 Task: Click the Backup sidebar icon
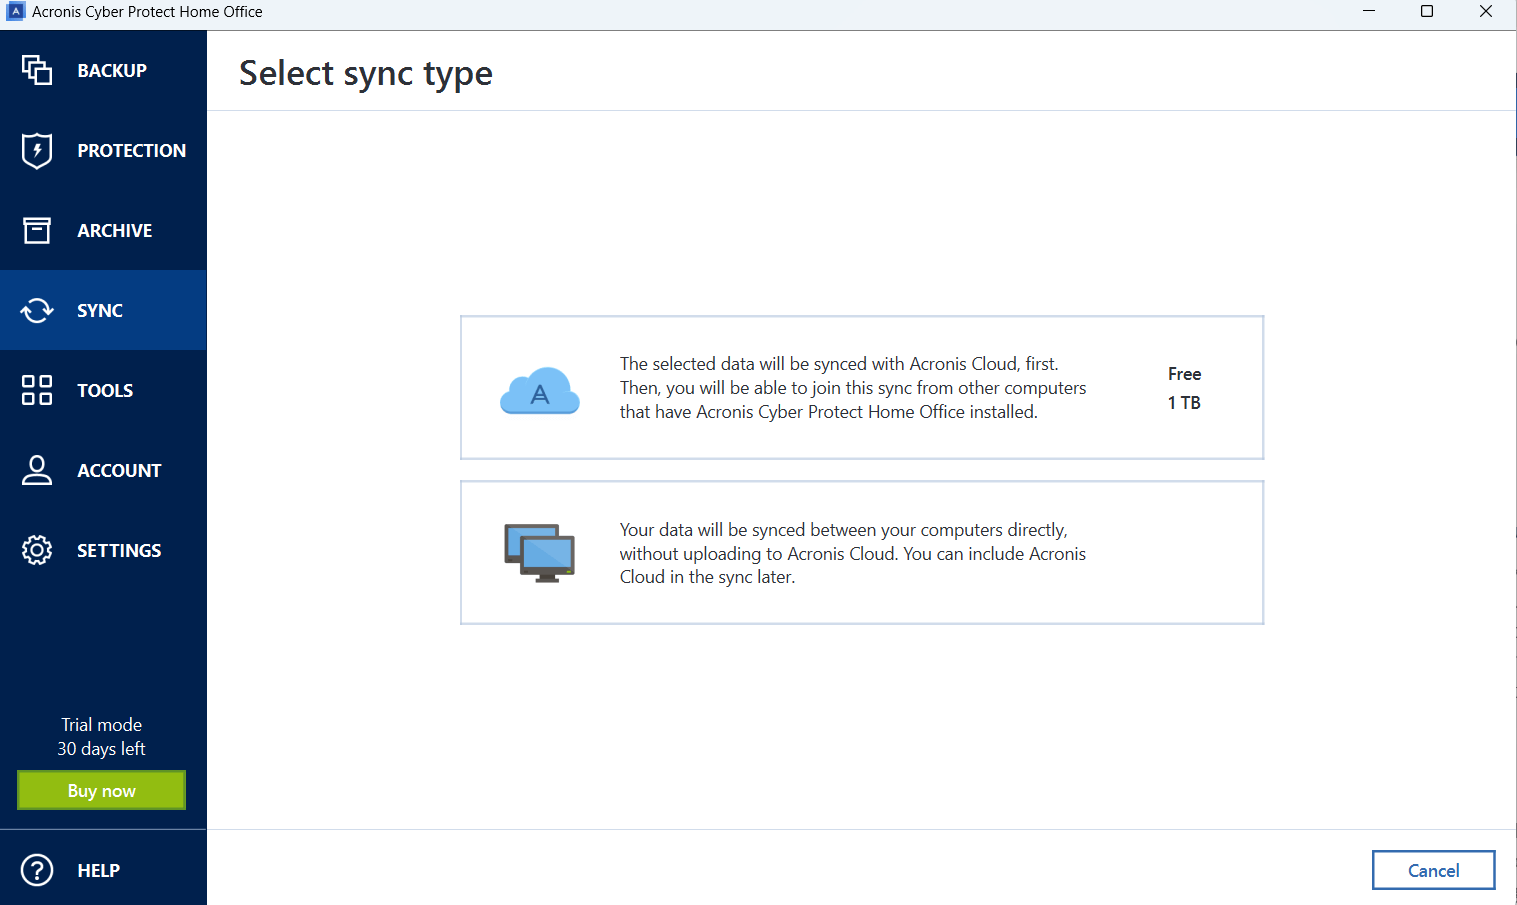37,70
